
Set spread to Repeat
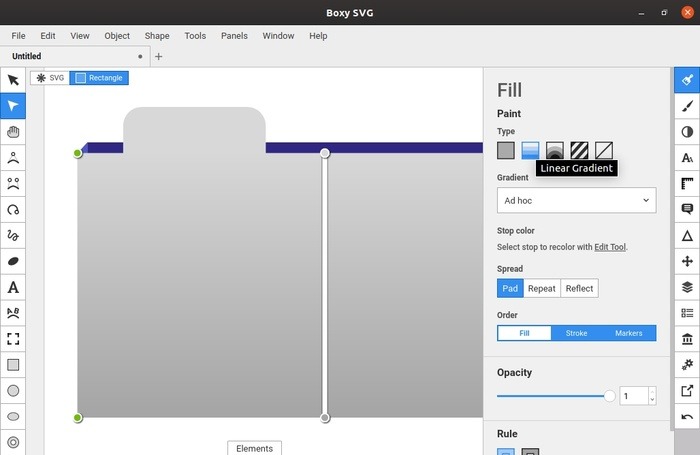click(542, 288)
